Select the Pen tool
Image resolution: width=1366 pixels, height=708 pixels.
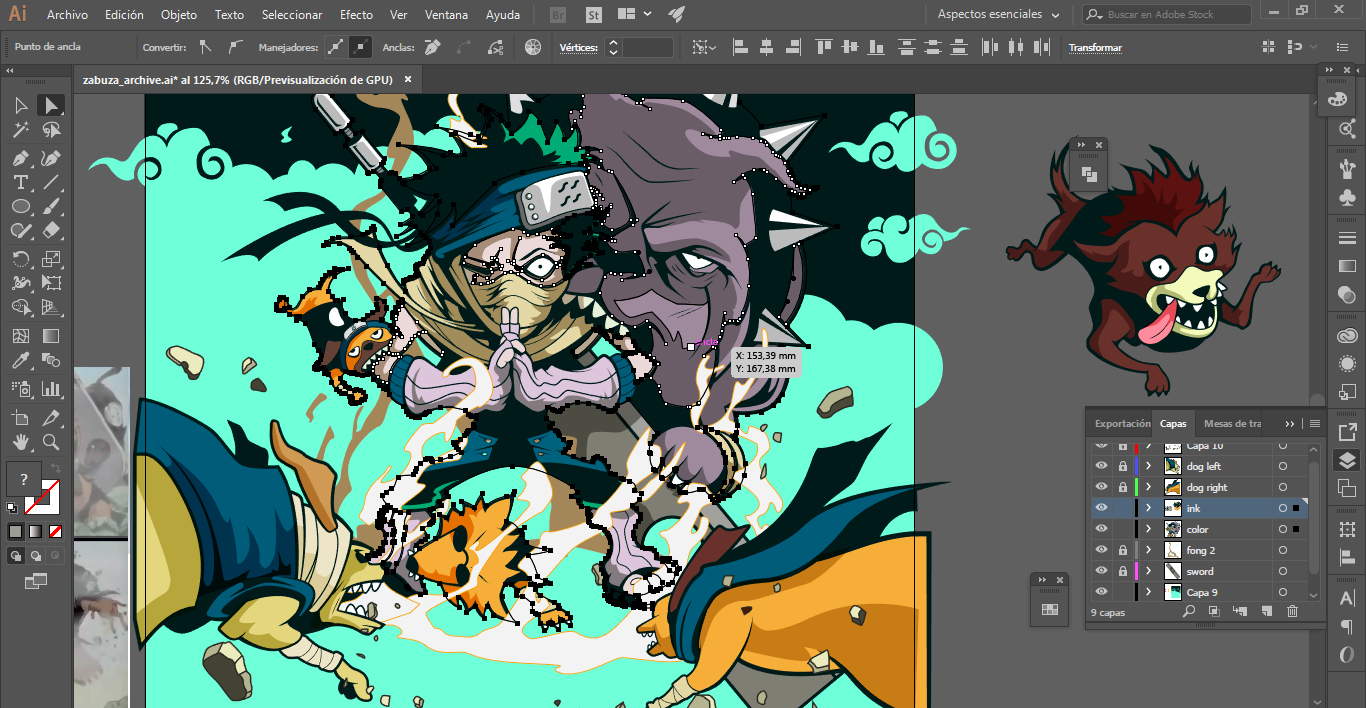click(20, 158)
